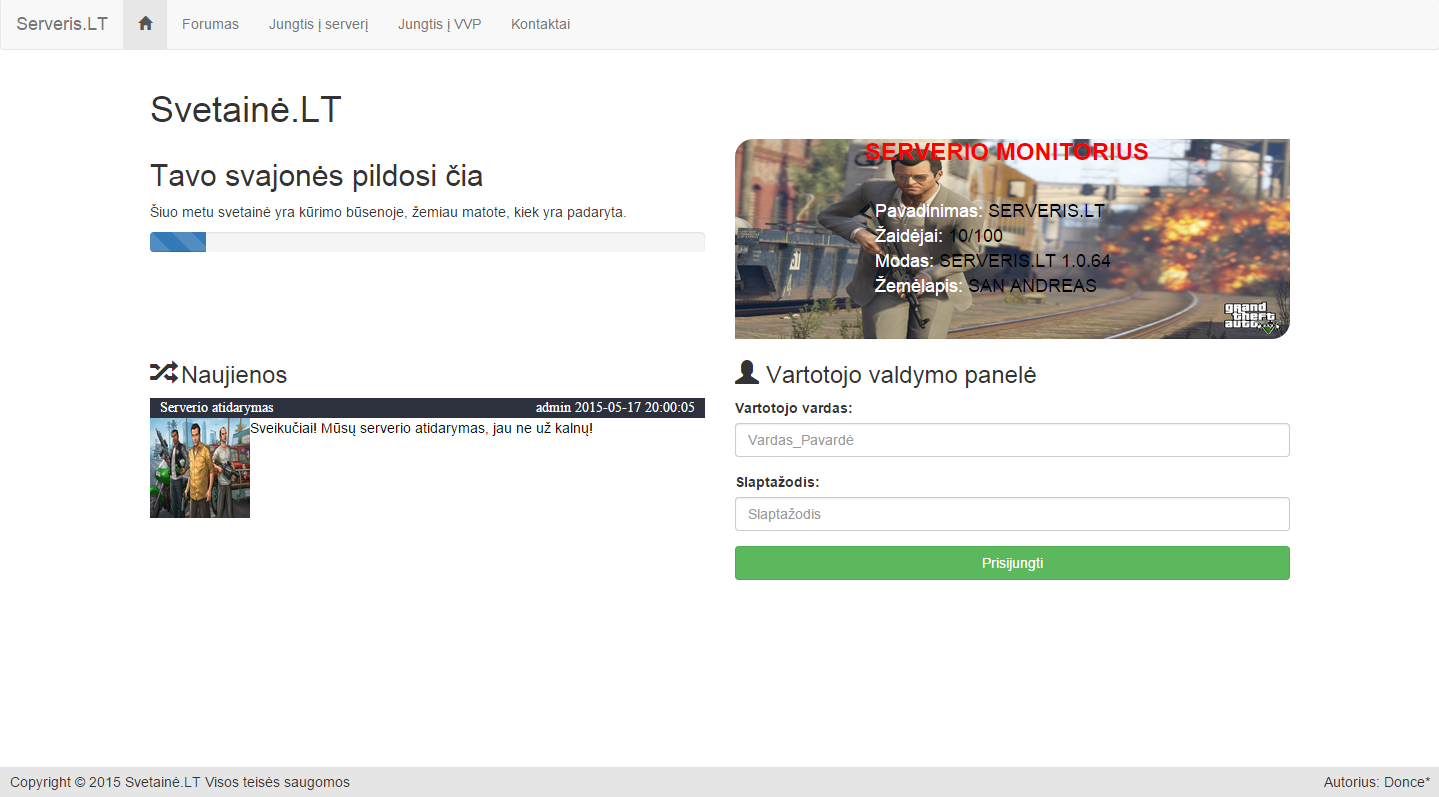Click the Sveikučiai news message text
This screenshot has width=1439, height=797.
[x=422, y=428]
